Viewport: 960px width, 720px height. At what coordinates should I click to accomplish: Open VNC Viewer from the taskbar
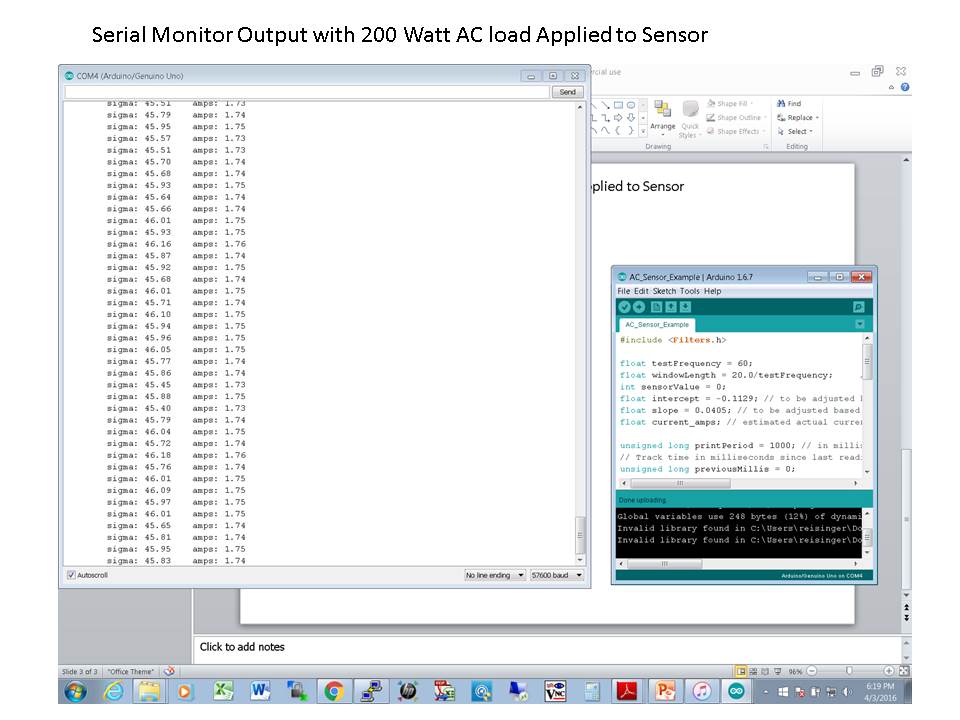tap(555, 692)
